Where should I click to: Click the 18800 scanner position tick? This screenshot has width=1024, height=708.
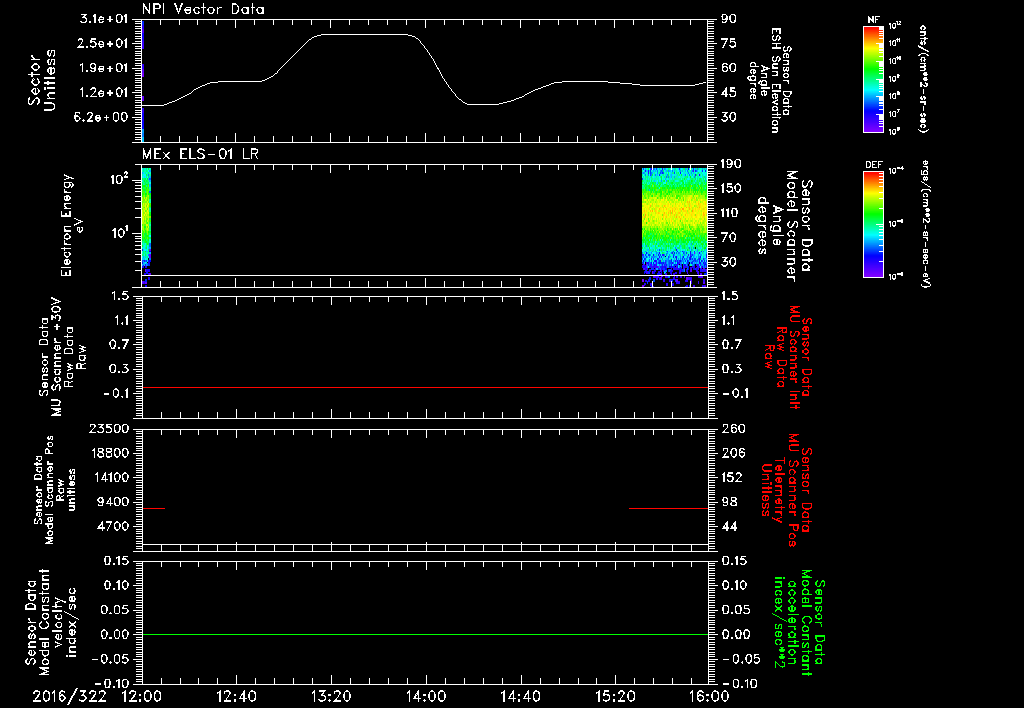point(110,453)
